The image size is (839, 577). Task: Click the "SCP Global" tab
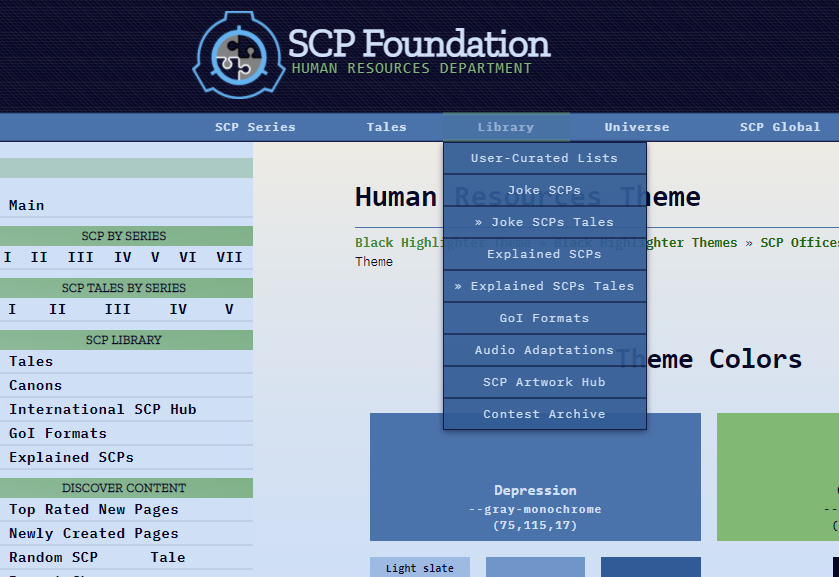click(780, 127)
